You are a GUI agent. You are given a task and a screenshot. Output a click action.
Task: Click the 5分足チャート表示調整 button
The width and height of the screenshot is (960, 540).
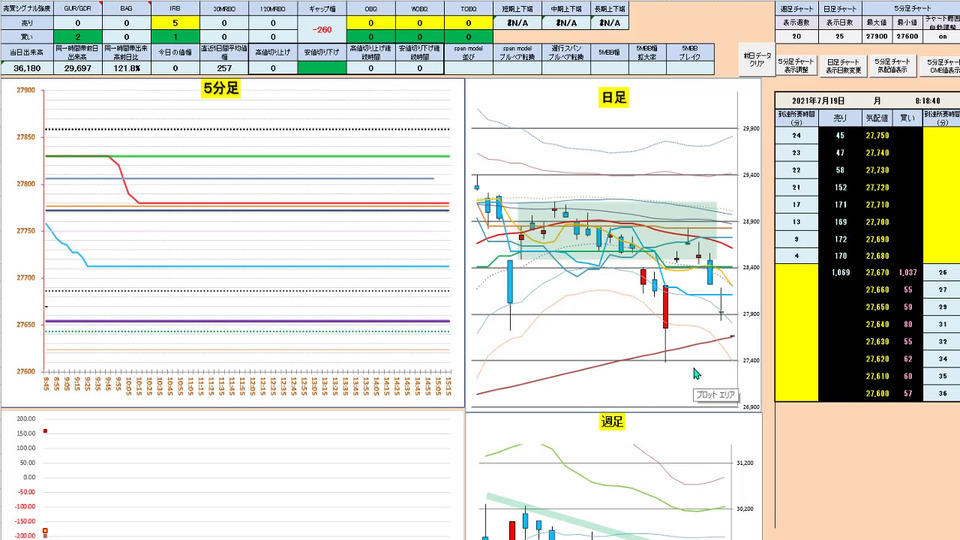(x=796, y=66)
